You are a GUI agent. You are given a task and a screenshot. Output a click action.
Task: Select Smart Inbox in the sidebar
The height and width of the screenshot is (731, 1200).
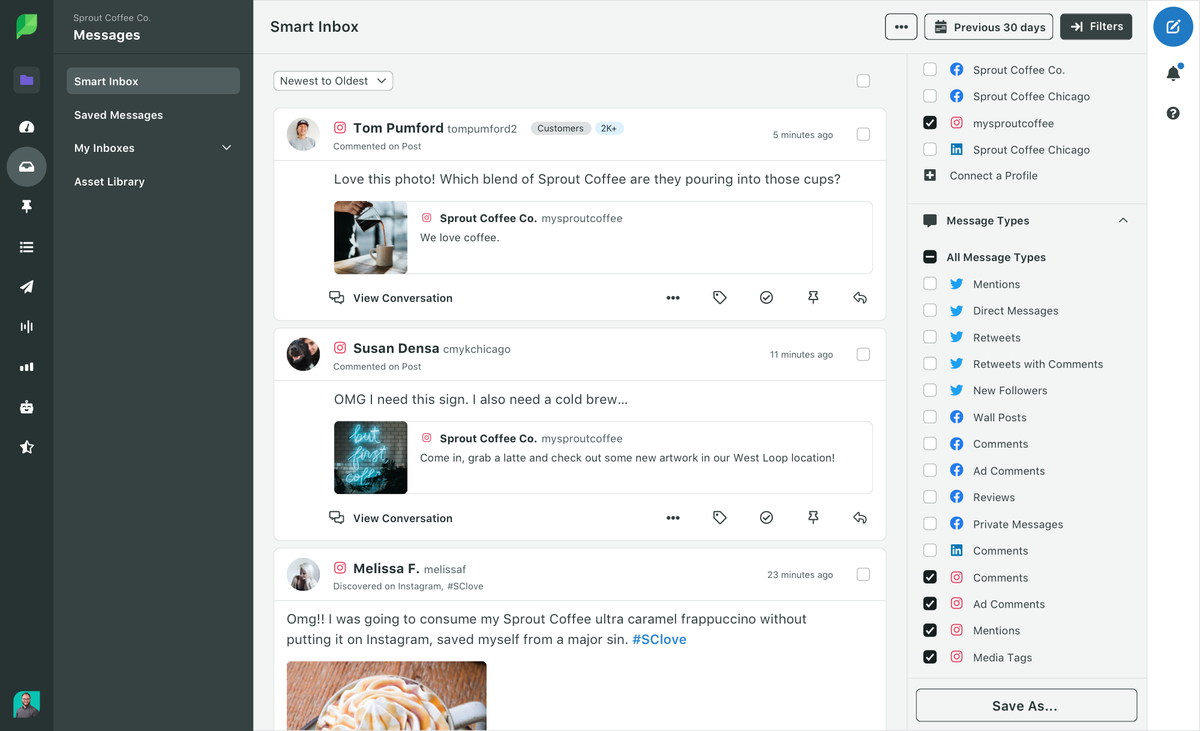click(x=153, y=81)
